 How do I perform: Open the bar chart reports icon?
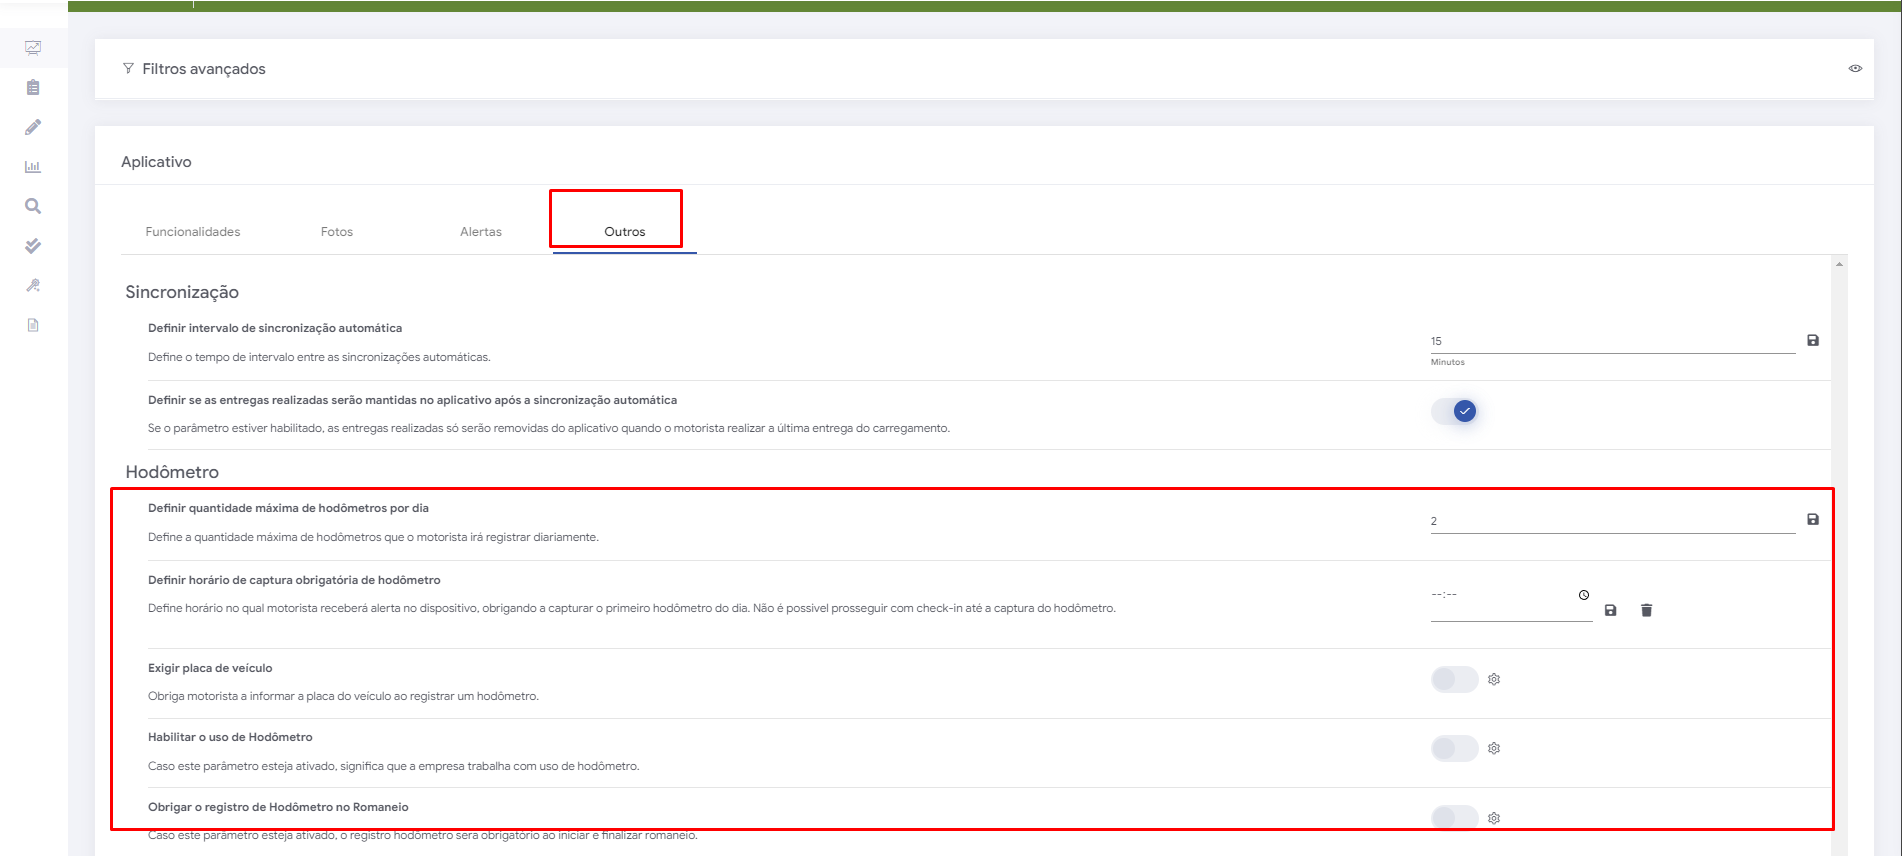pyautogui.click(x=33, y=167)
